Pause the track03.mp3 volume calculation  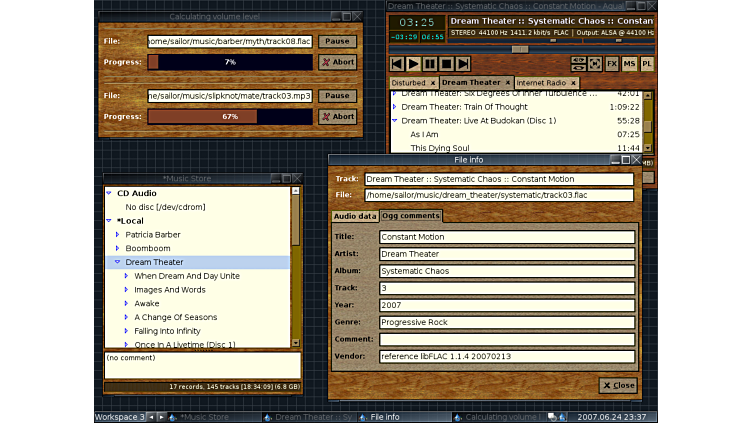[x=337, y=96]
